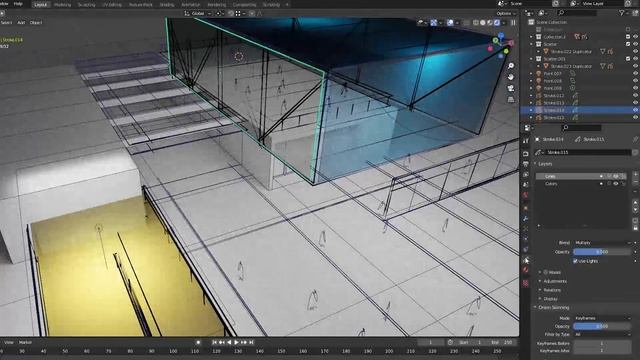Screen dimensions: 640x360
Task: Click the pin icon in properties header
Action: (635, 139)
